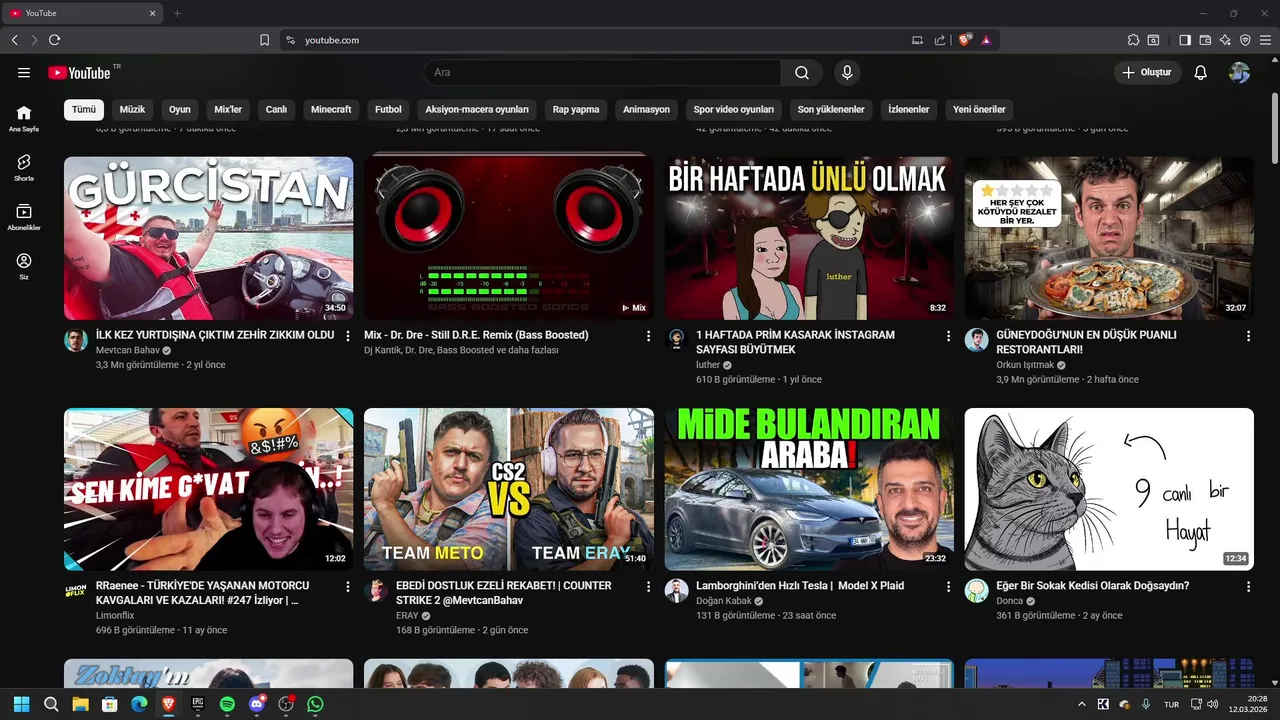Viewport: 1280px width, 720px height.
Task: Open ERAY channel name link
Action: (407, 616)
